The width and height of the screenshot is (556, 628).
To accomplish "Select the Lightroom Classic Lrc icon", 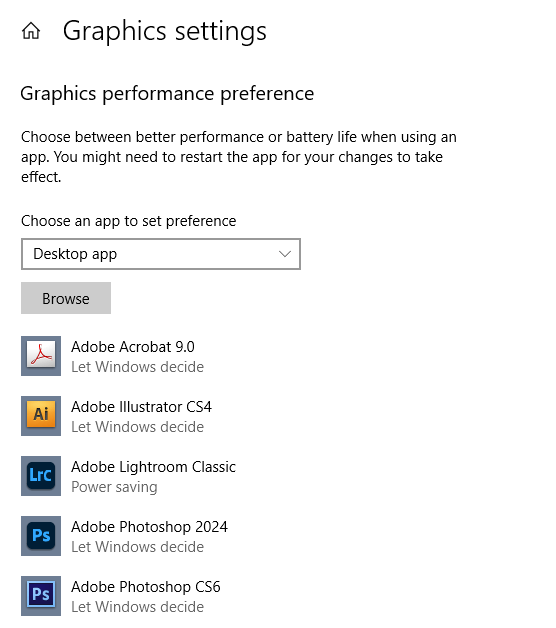I will [41, 476].
